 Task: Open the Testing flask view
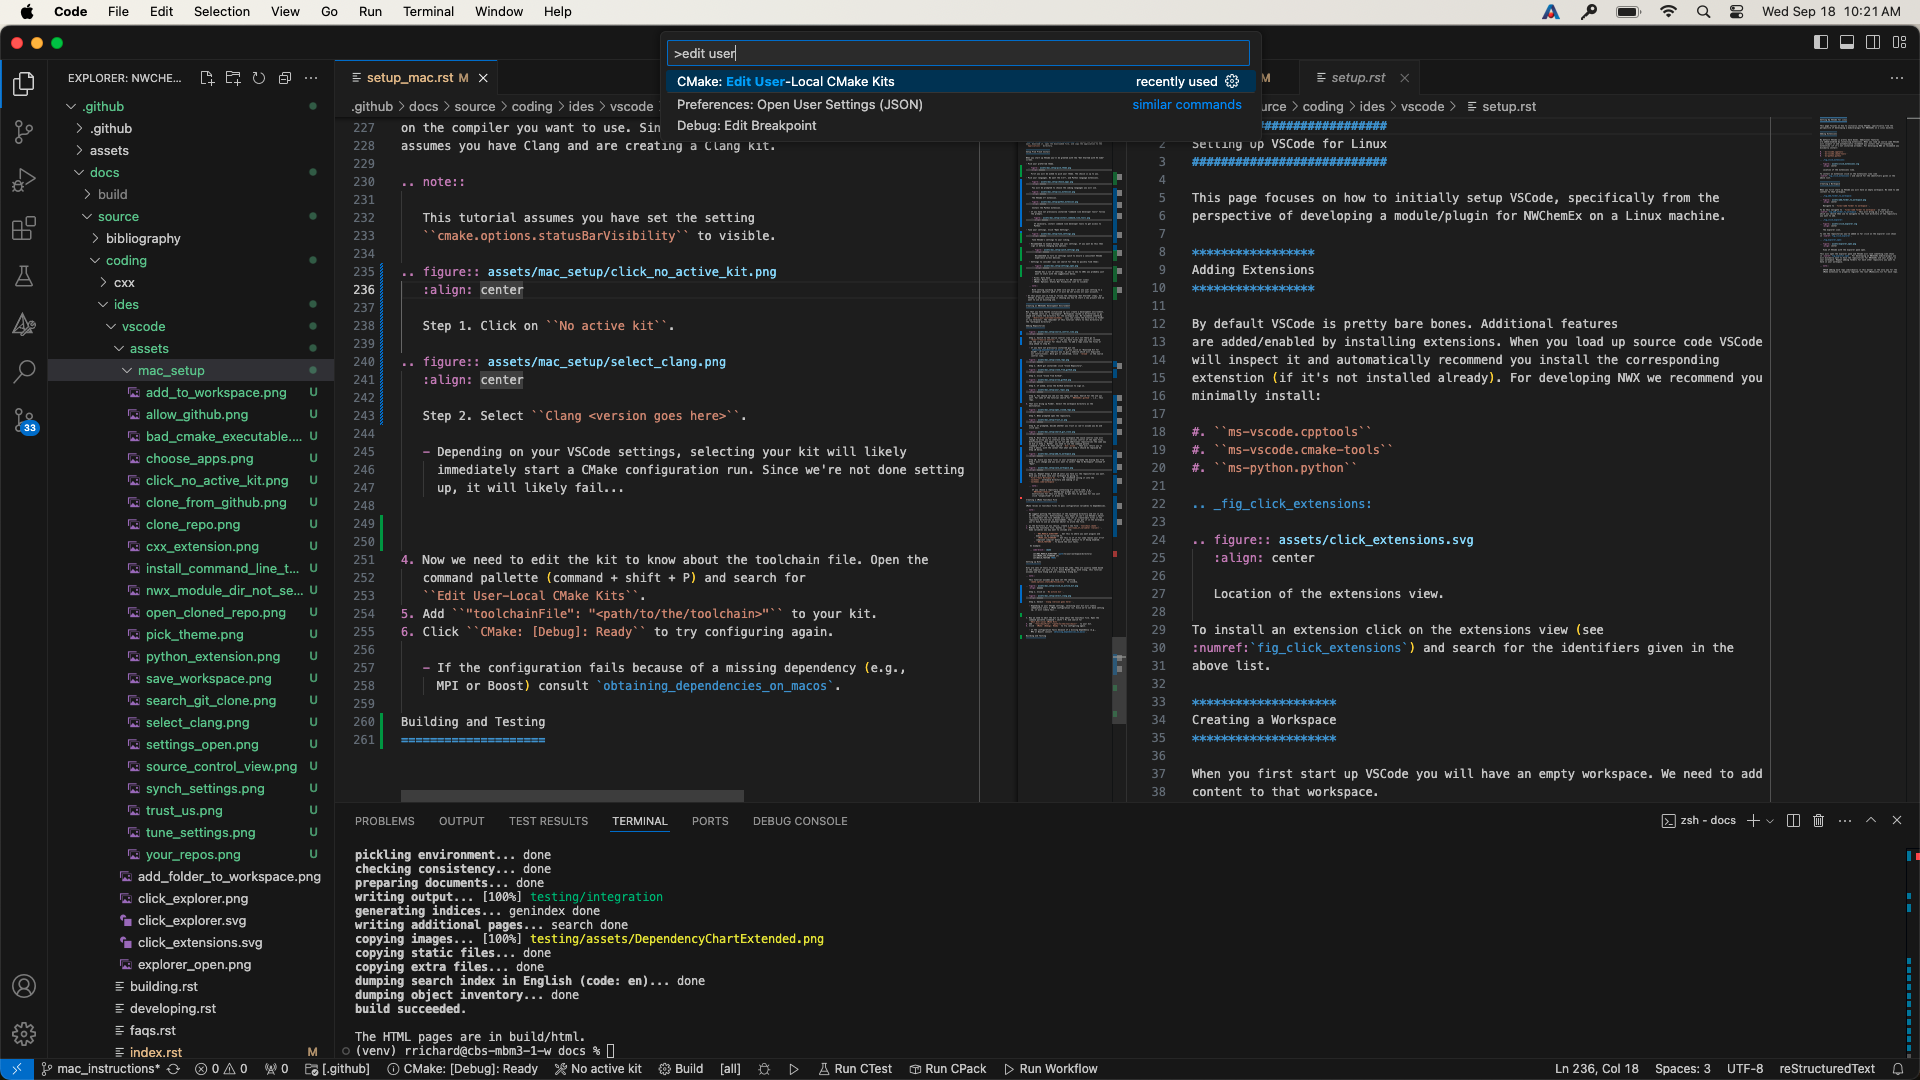24,276
